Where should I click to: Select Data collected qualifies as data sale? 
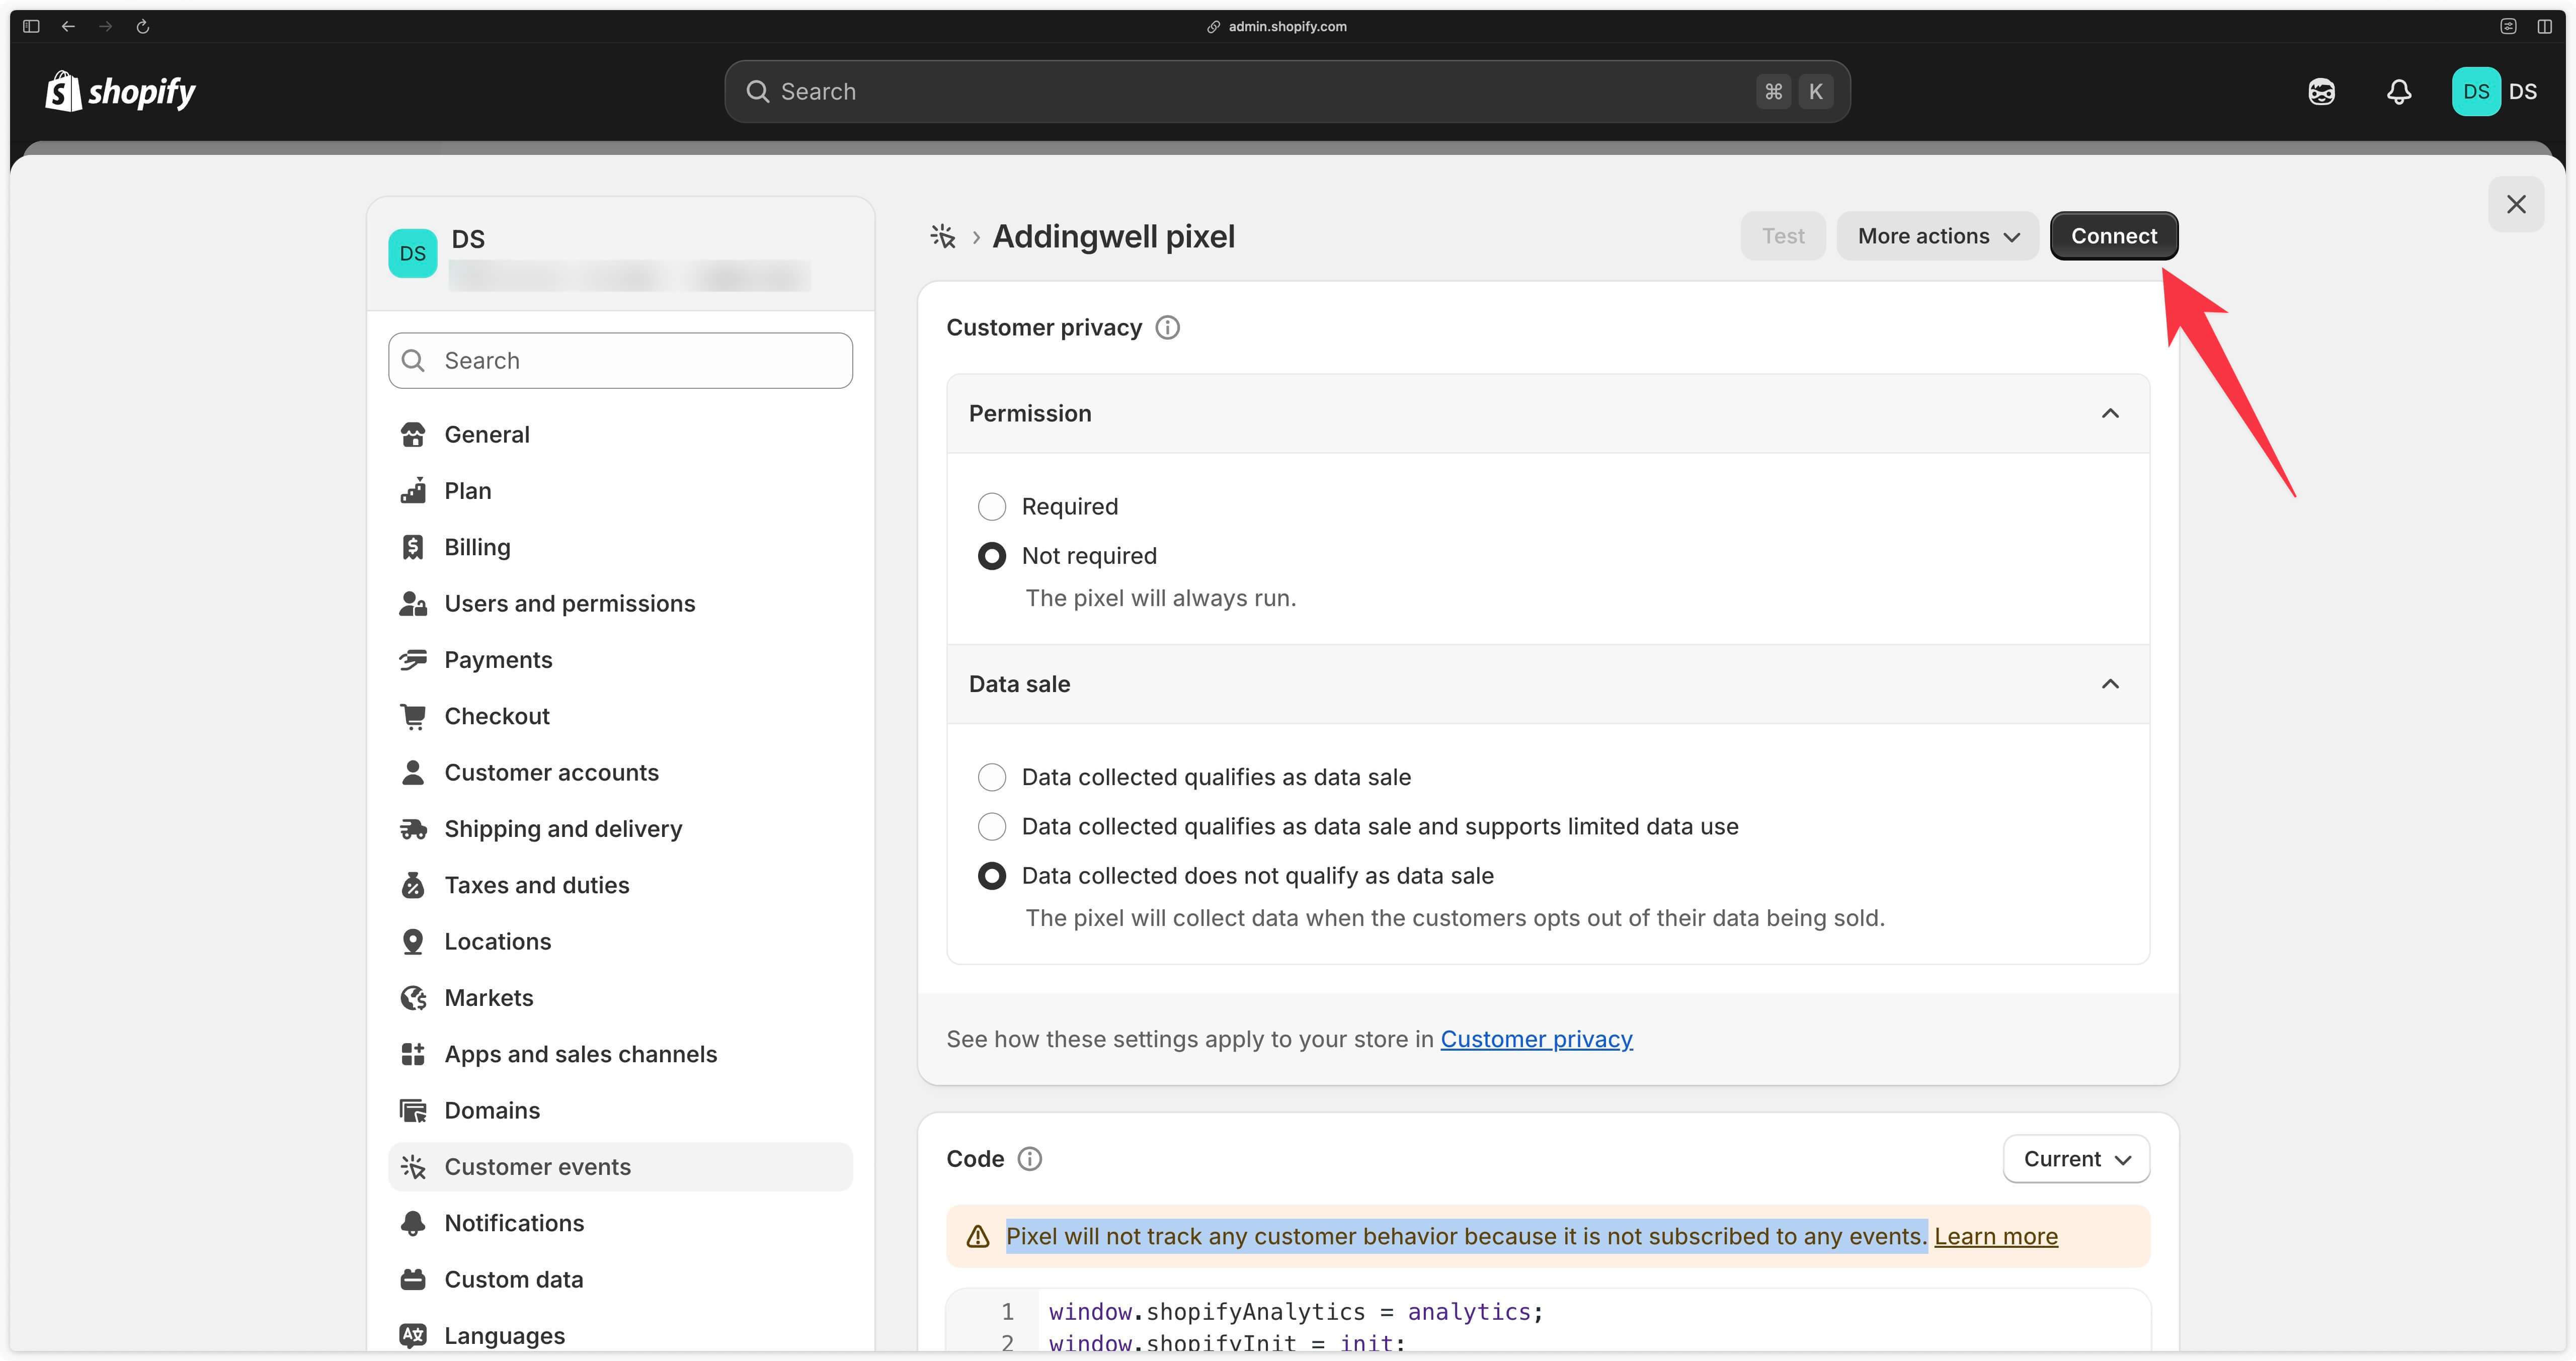pyautogui.click(x=991, y=777)
